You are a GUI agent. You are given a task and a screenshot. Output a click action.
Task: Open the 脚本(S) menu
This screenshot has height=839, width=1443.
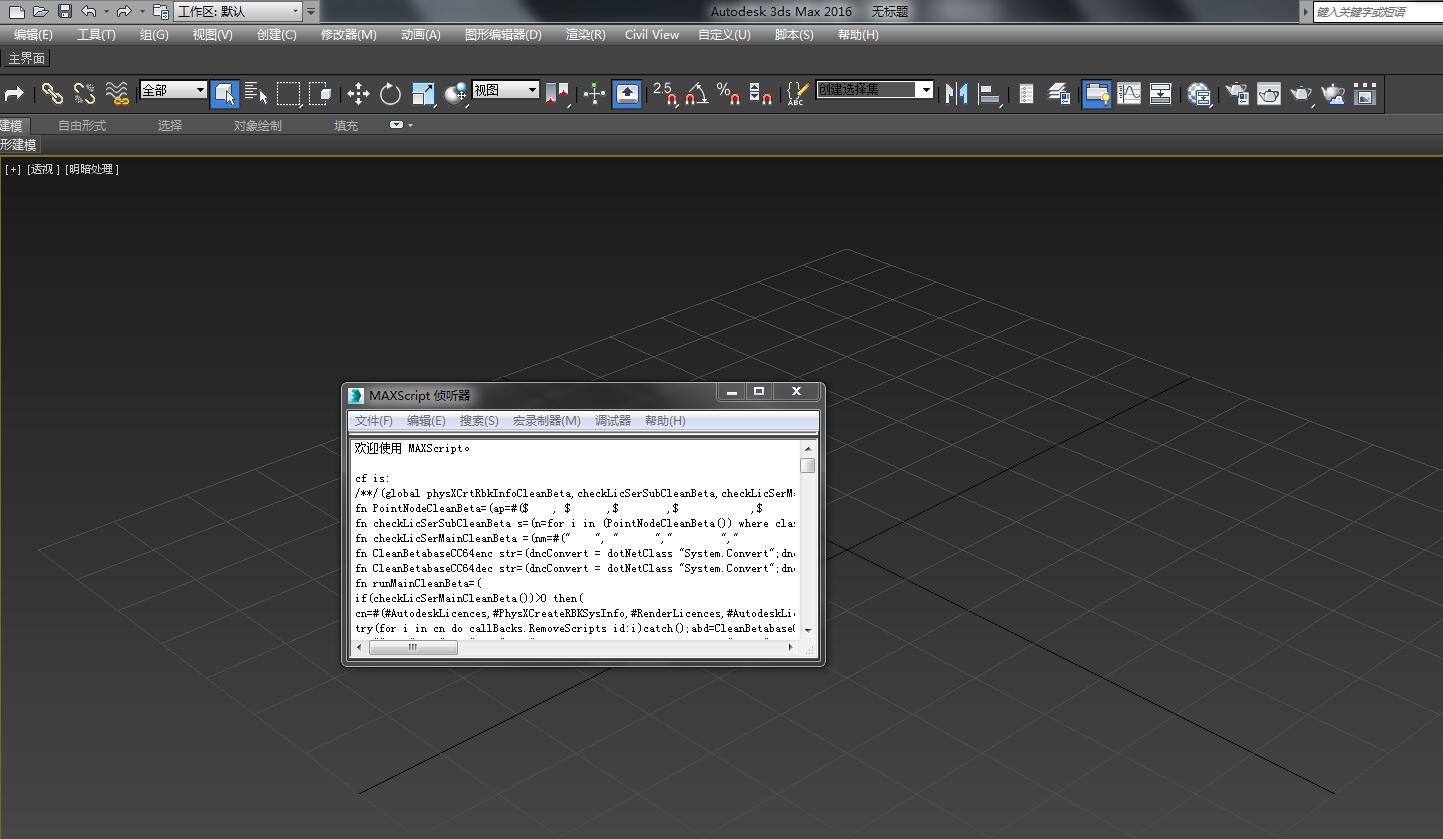click(794, 34)
